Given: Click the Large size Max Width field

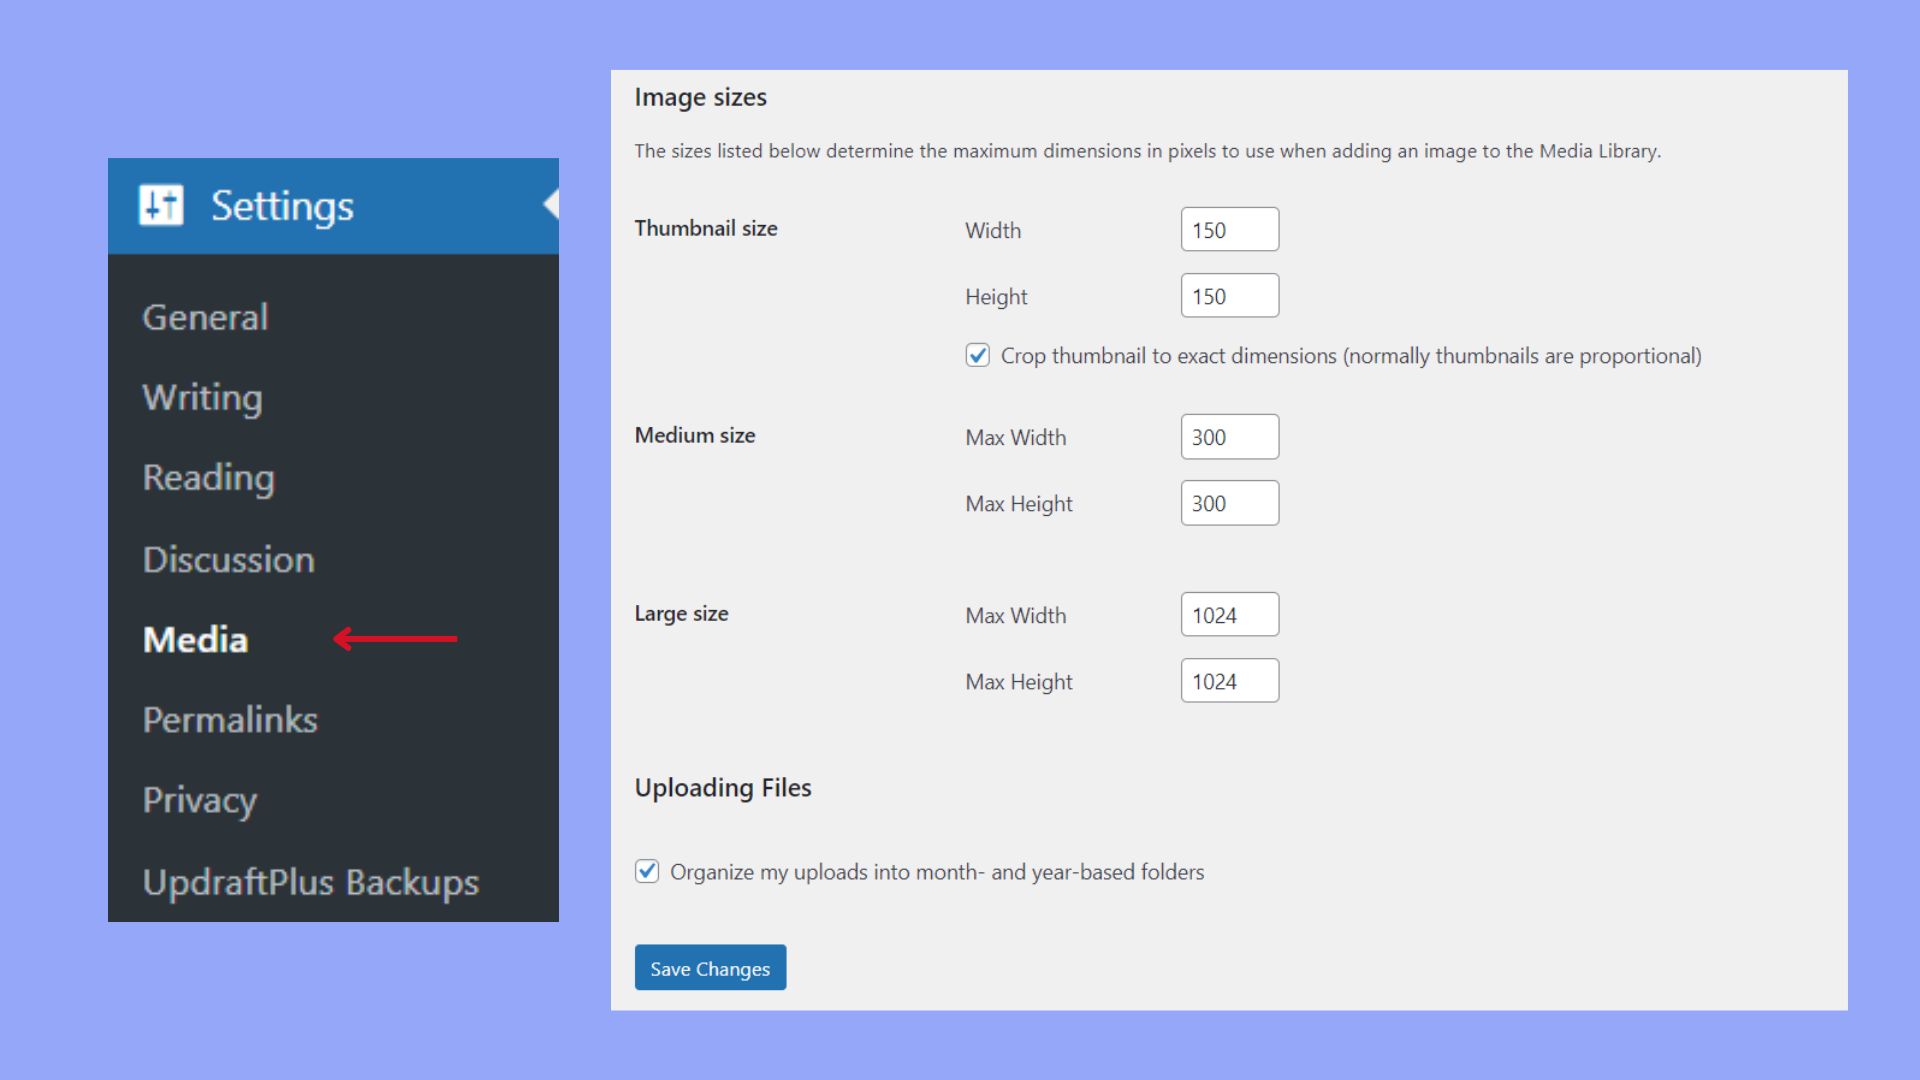Looking at the screenshot, I should 1229,614.
